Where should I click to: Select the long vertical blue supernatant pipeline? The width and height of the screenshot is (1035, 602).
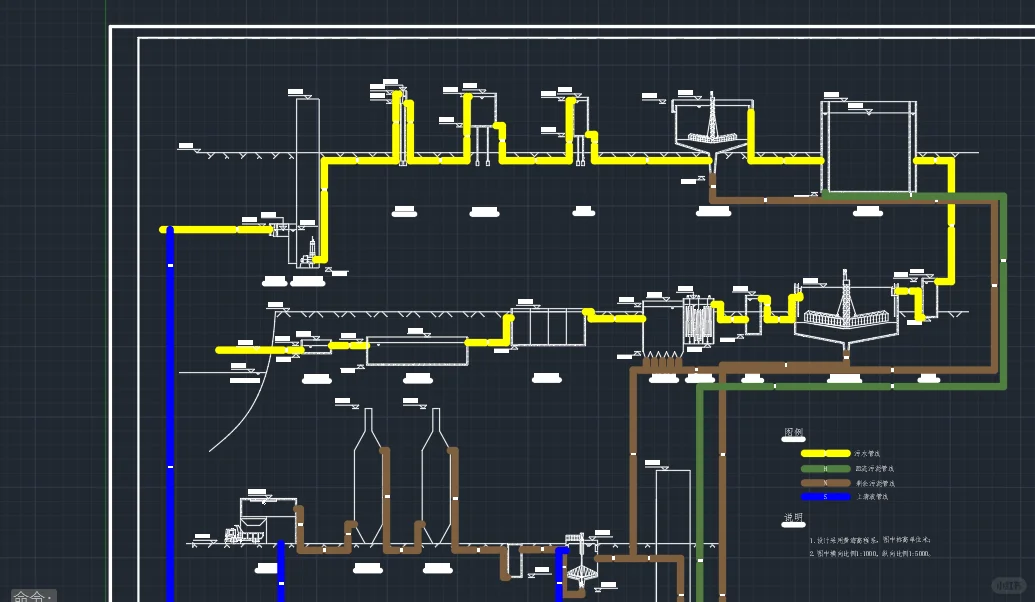pos(170,414)
